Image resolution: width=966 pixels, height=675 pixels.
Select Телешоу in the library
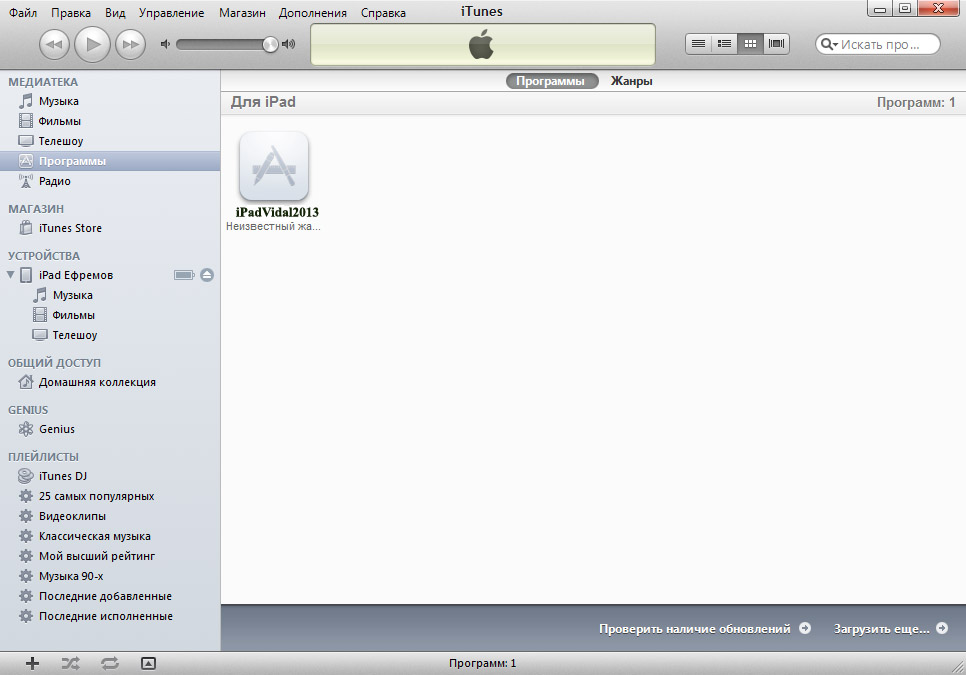click(110, 141)
